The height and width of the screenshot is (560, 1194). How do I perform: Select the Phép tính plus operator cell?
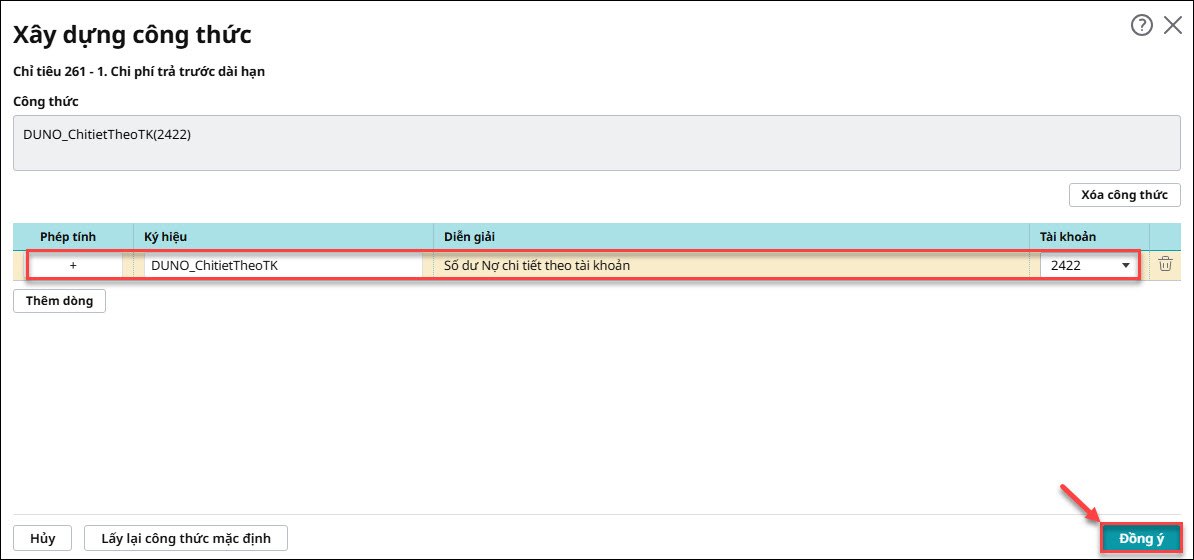coord(73,266)
